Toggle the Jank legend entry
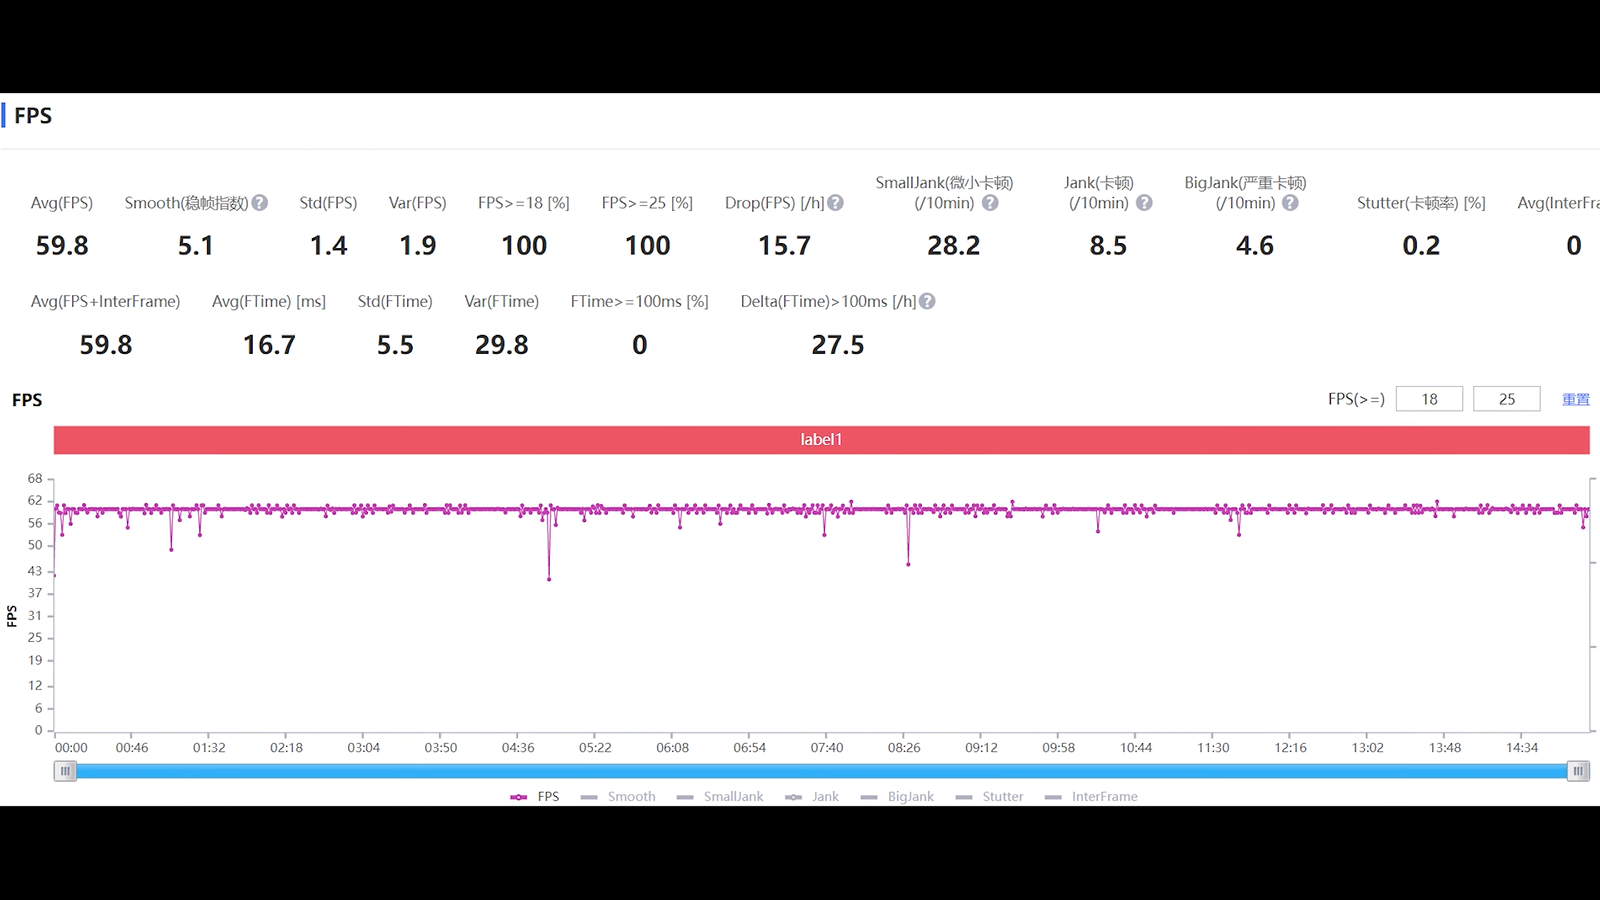This screenshot has height=900, width=1600. click(x=813, y=797)
